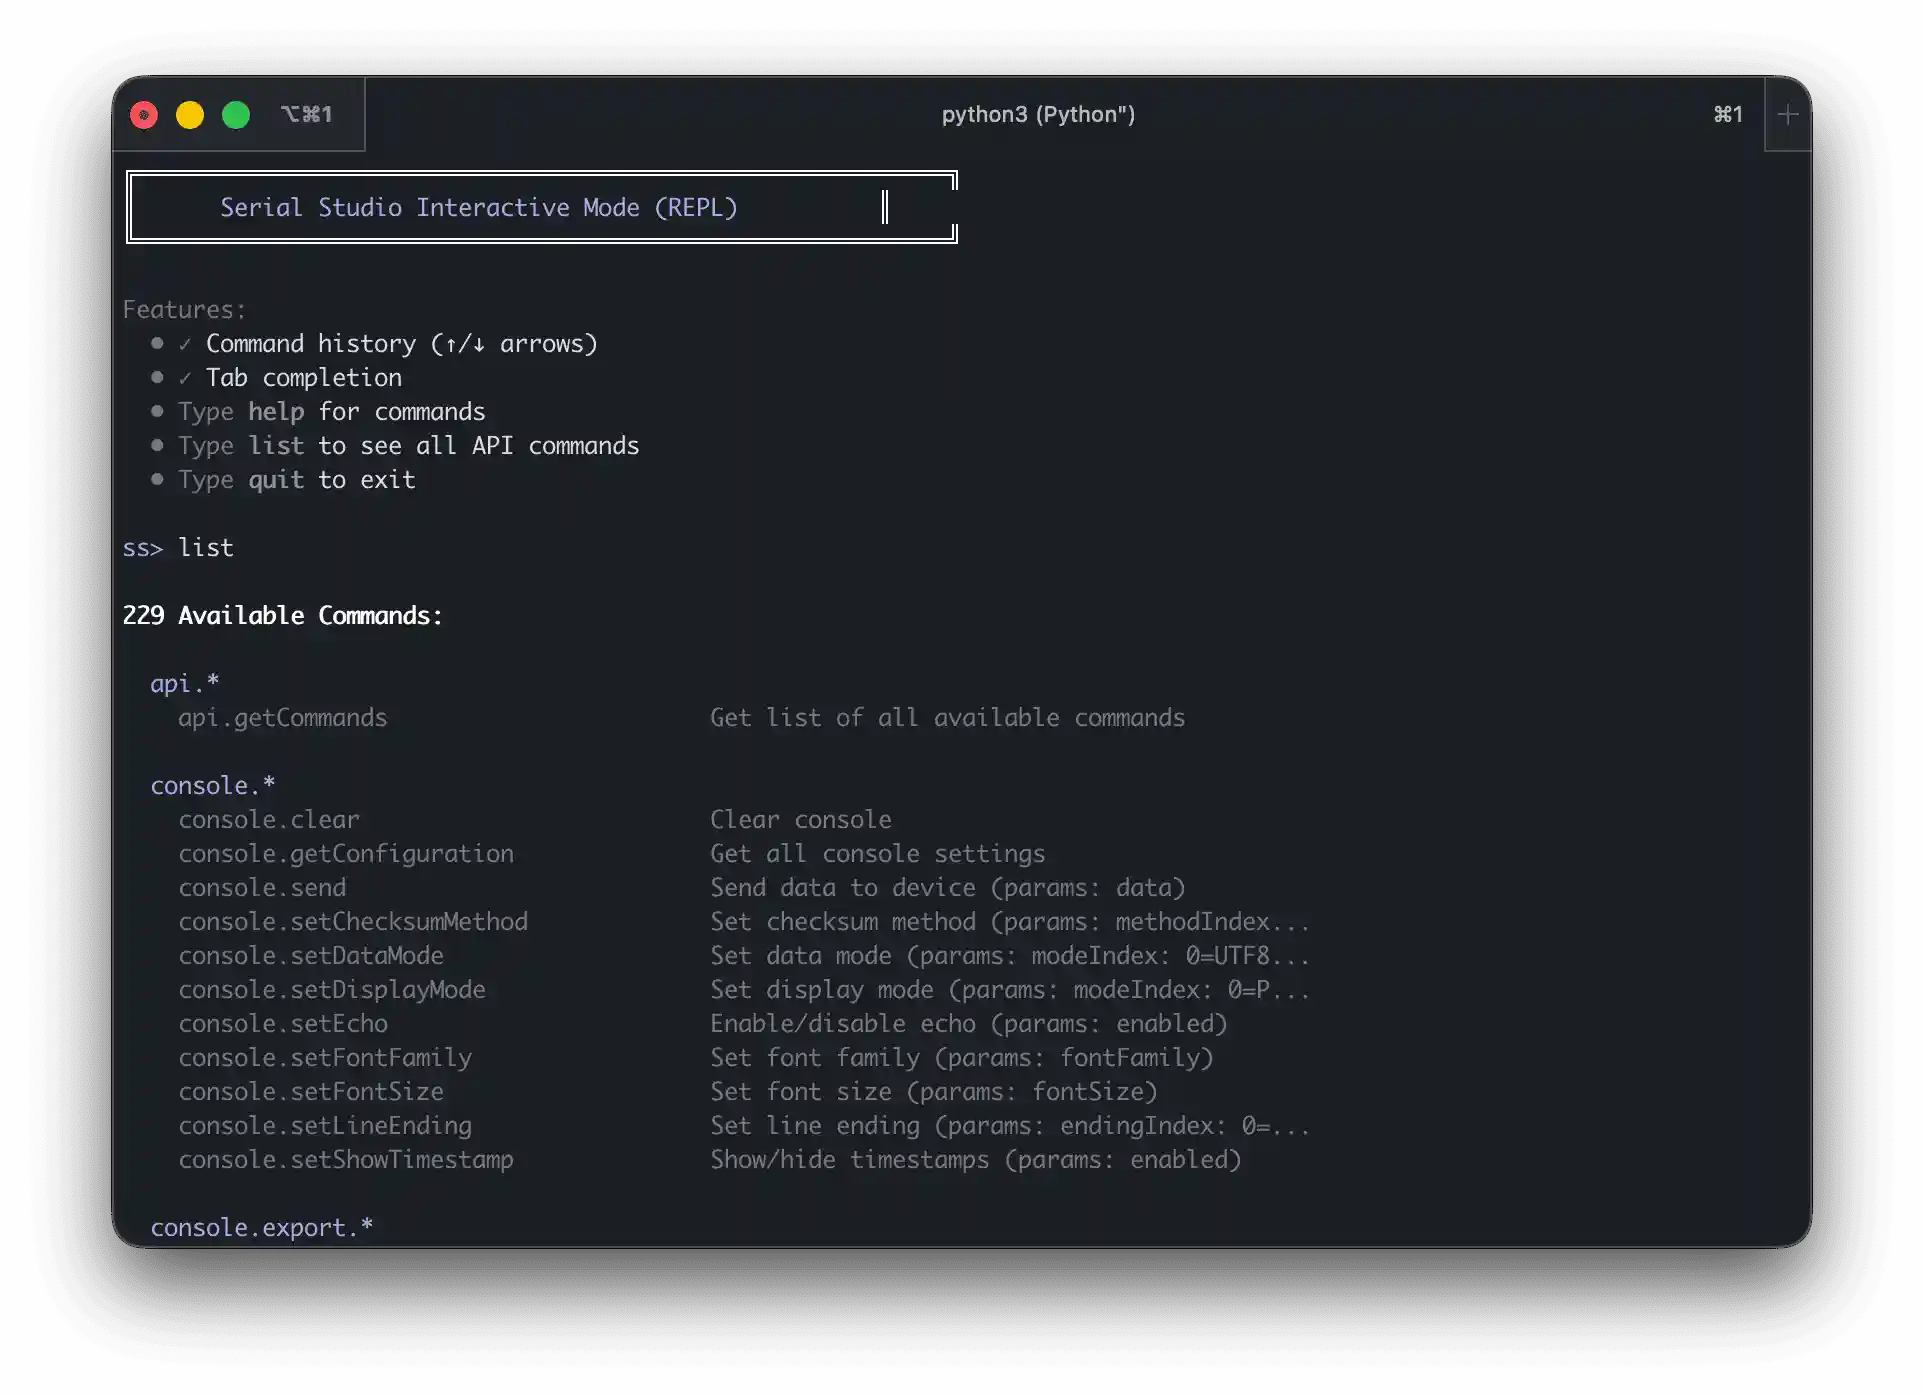Click the ⌥⌘1 shortcut label in titlebar
Screen dimensions: 1924x1396
[x=307, y=114]
